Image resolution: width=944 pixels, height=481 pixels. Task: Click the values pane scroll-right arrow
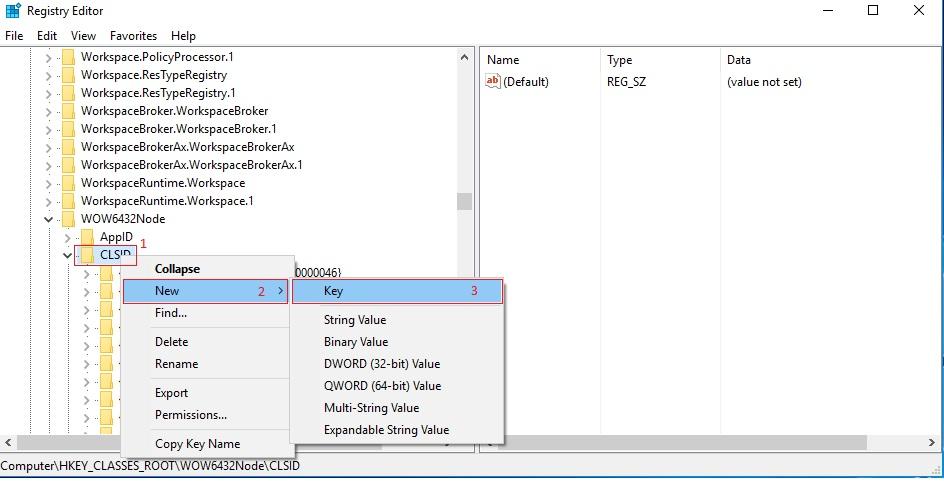pyautogui.click(x=932, y=443)
